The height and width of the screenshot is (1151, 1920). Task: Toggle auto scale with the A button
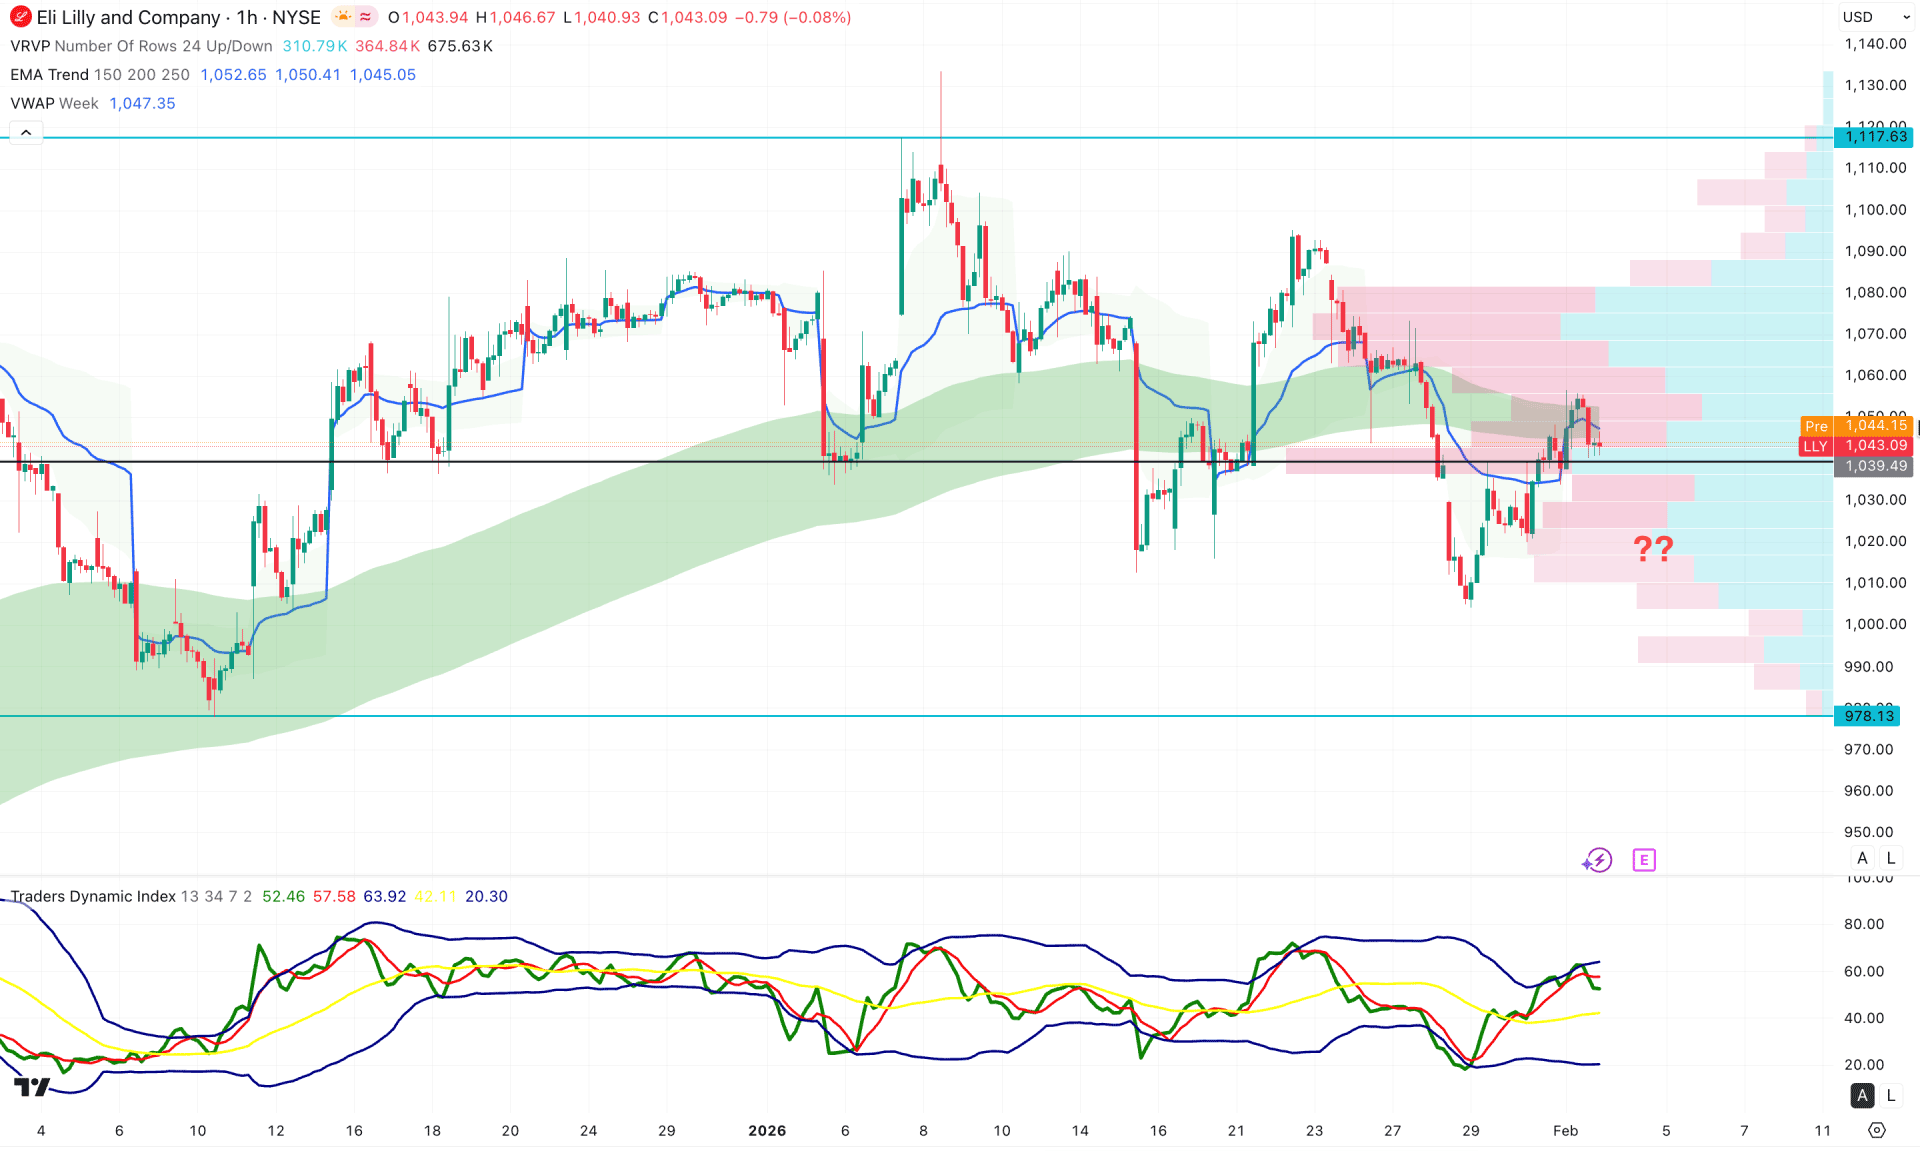1862,858
